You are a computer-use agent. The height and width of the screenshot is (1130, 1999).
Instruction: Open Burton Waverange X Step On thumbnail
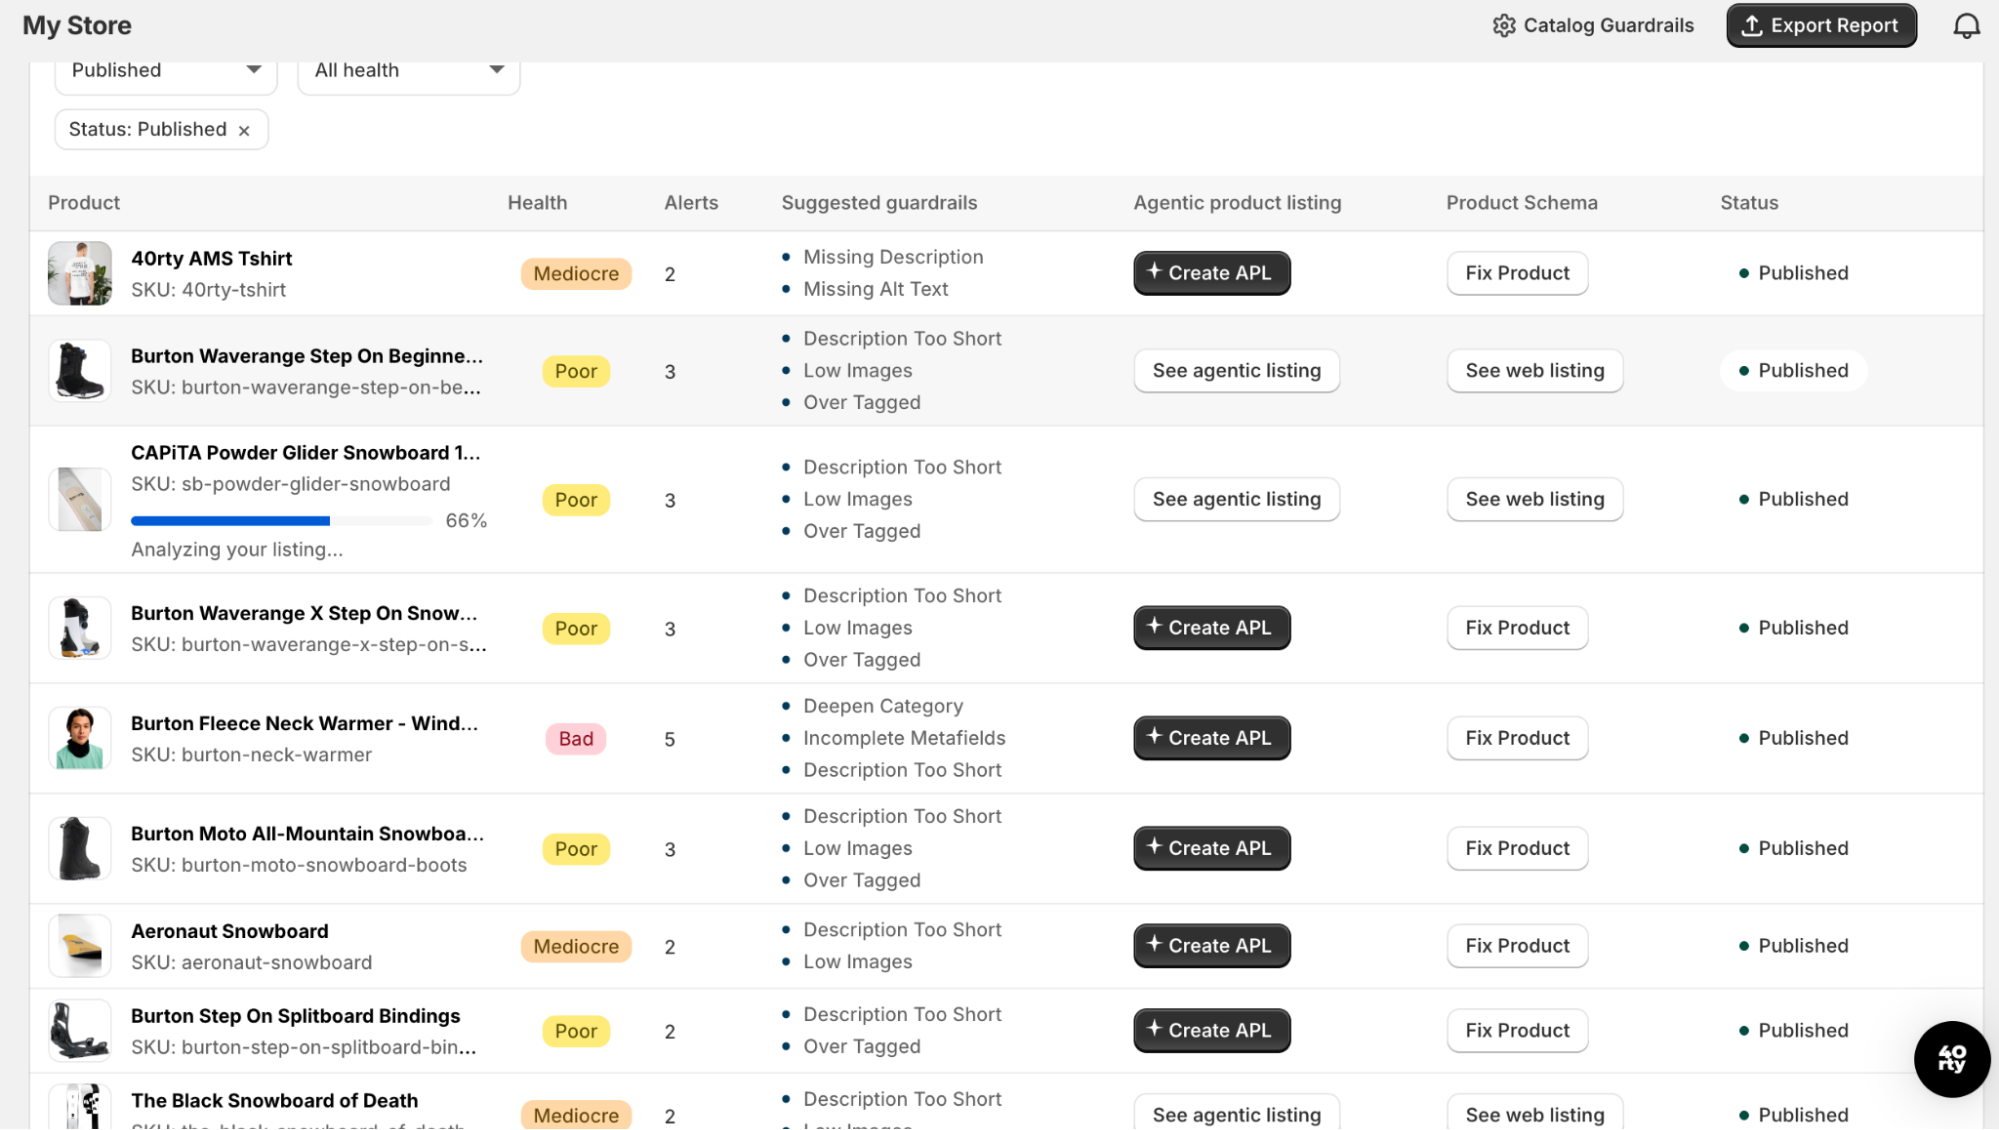click(x=80, y=628)
